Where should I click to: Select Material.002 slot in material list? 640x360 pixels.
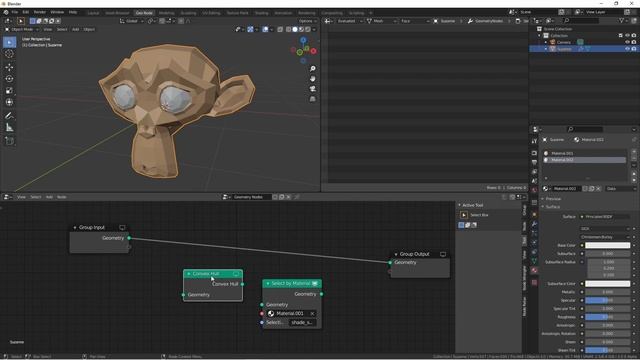[x=585, y=160]
